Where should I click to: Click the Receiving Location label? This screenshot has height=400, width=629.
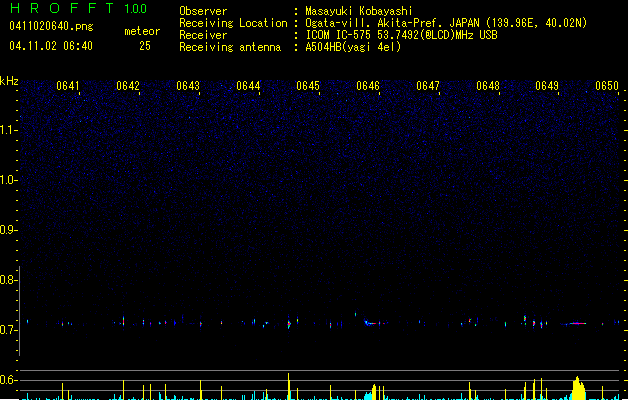(x=233, y=23)
